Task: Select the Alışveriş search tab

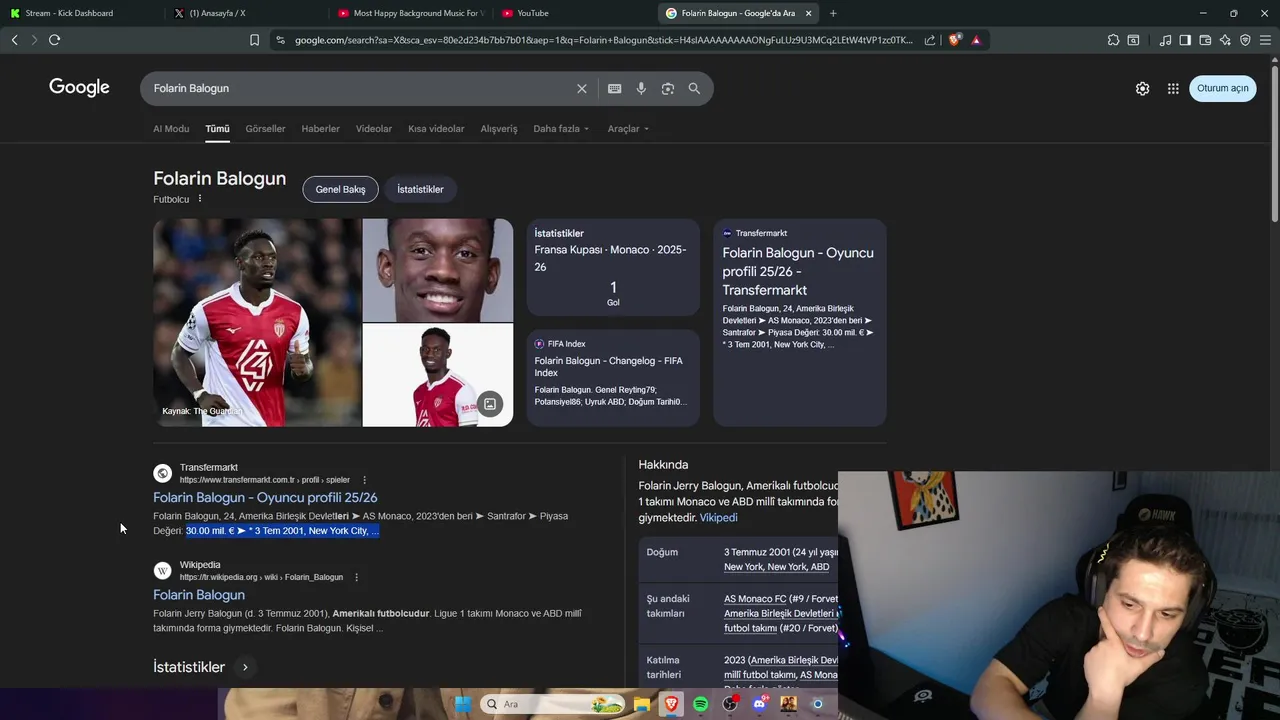Action: 499,129
